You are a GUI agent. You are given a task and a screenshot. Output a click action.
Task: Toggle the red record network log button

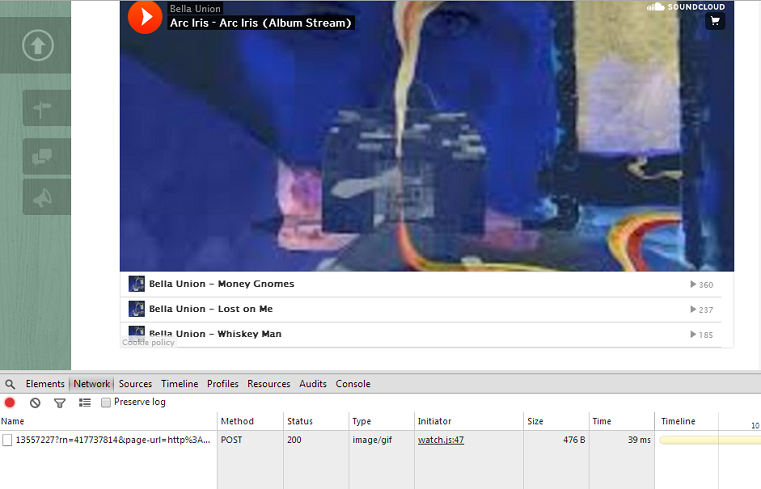pyautogui.click(x=10, y=402)
